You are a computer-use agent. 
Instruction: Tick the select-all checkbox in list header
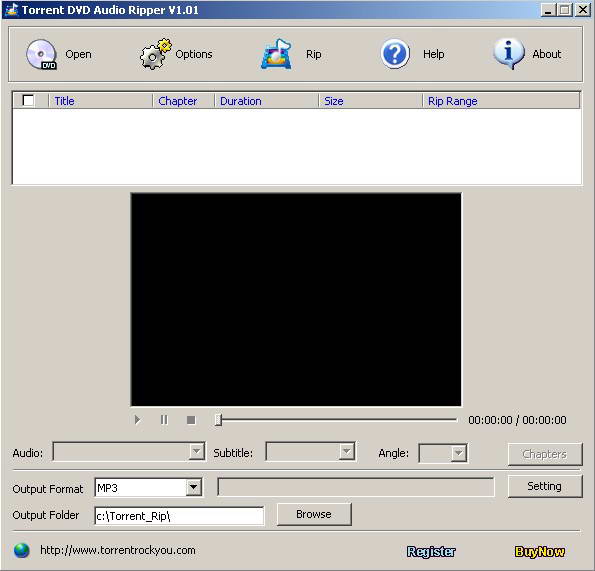coord(28,101)
